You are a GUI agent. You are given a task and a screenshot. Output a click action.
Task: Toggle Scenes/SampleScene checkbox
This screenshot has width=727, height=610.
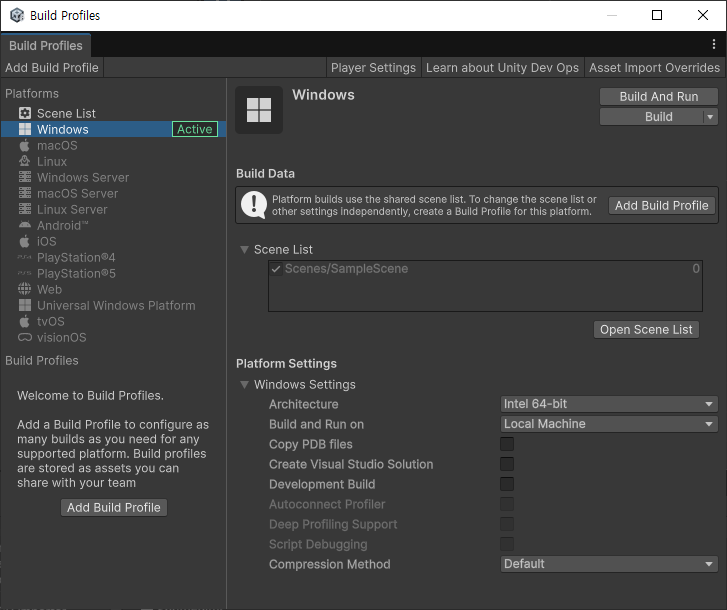click(276, 269)
